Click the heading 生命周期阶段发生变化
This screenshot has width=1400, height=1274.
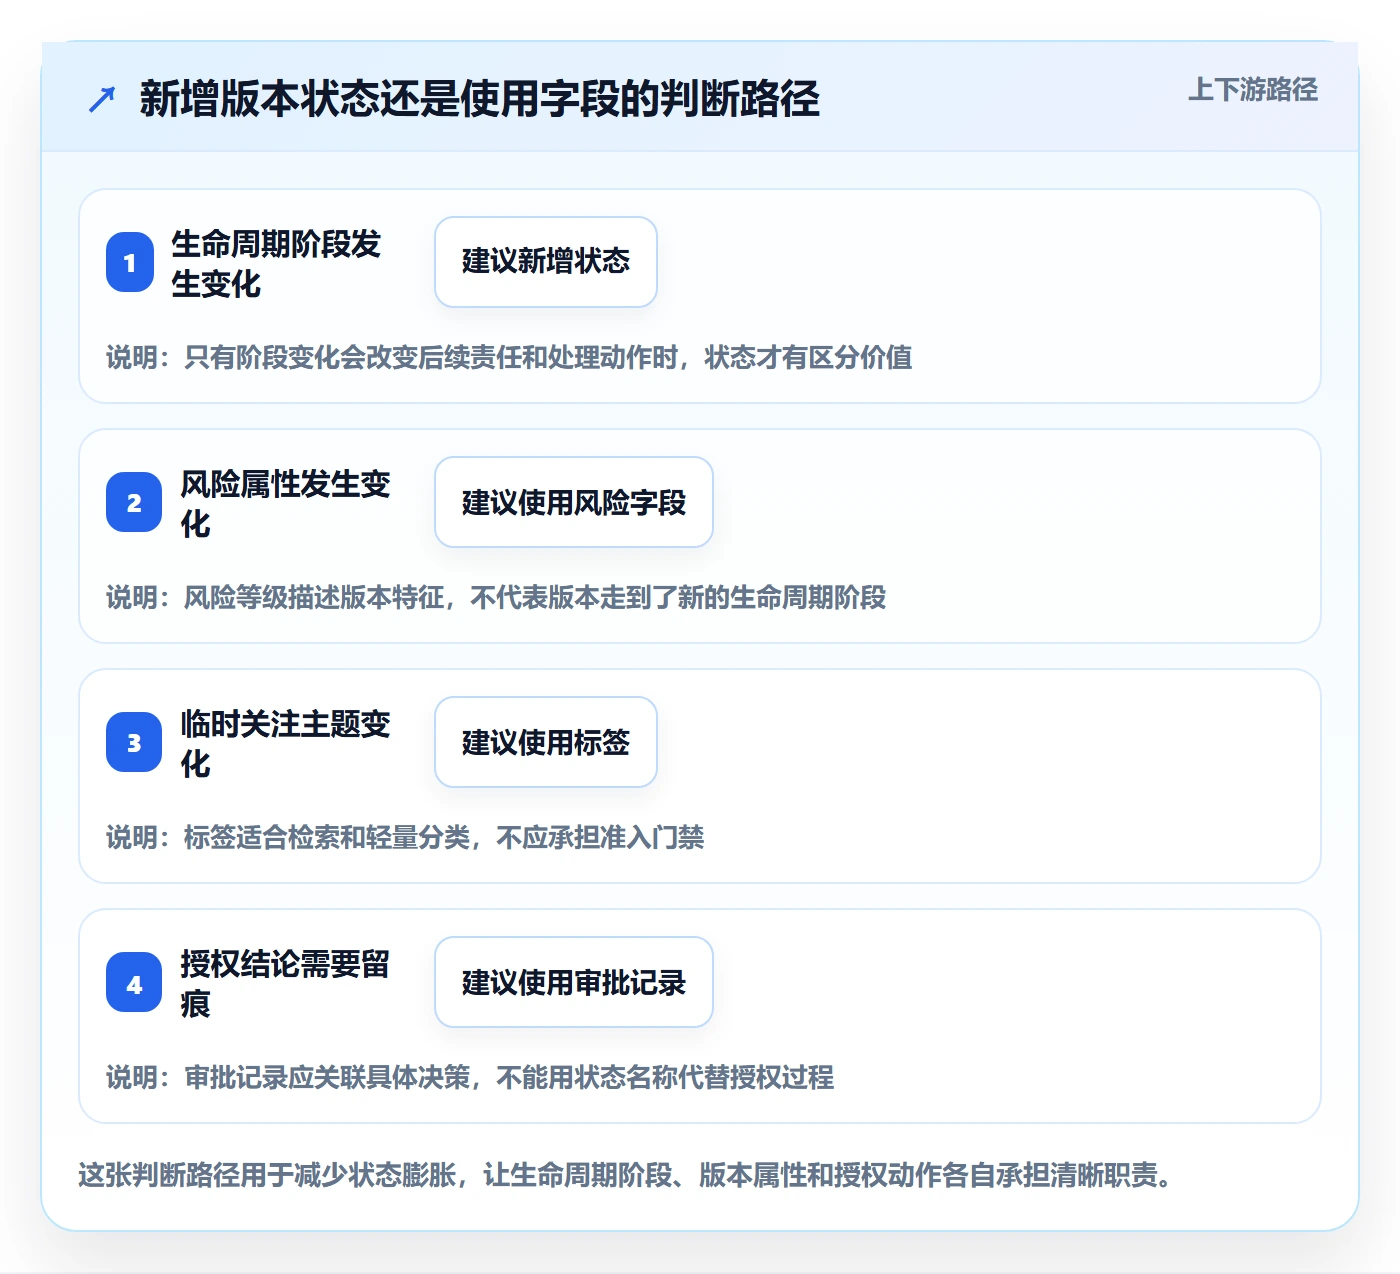click(276, 263)
